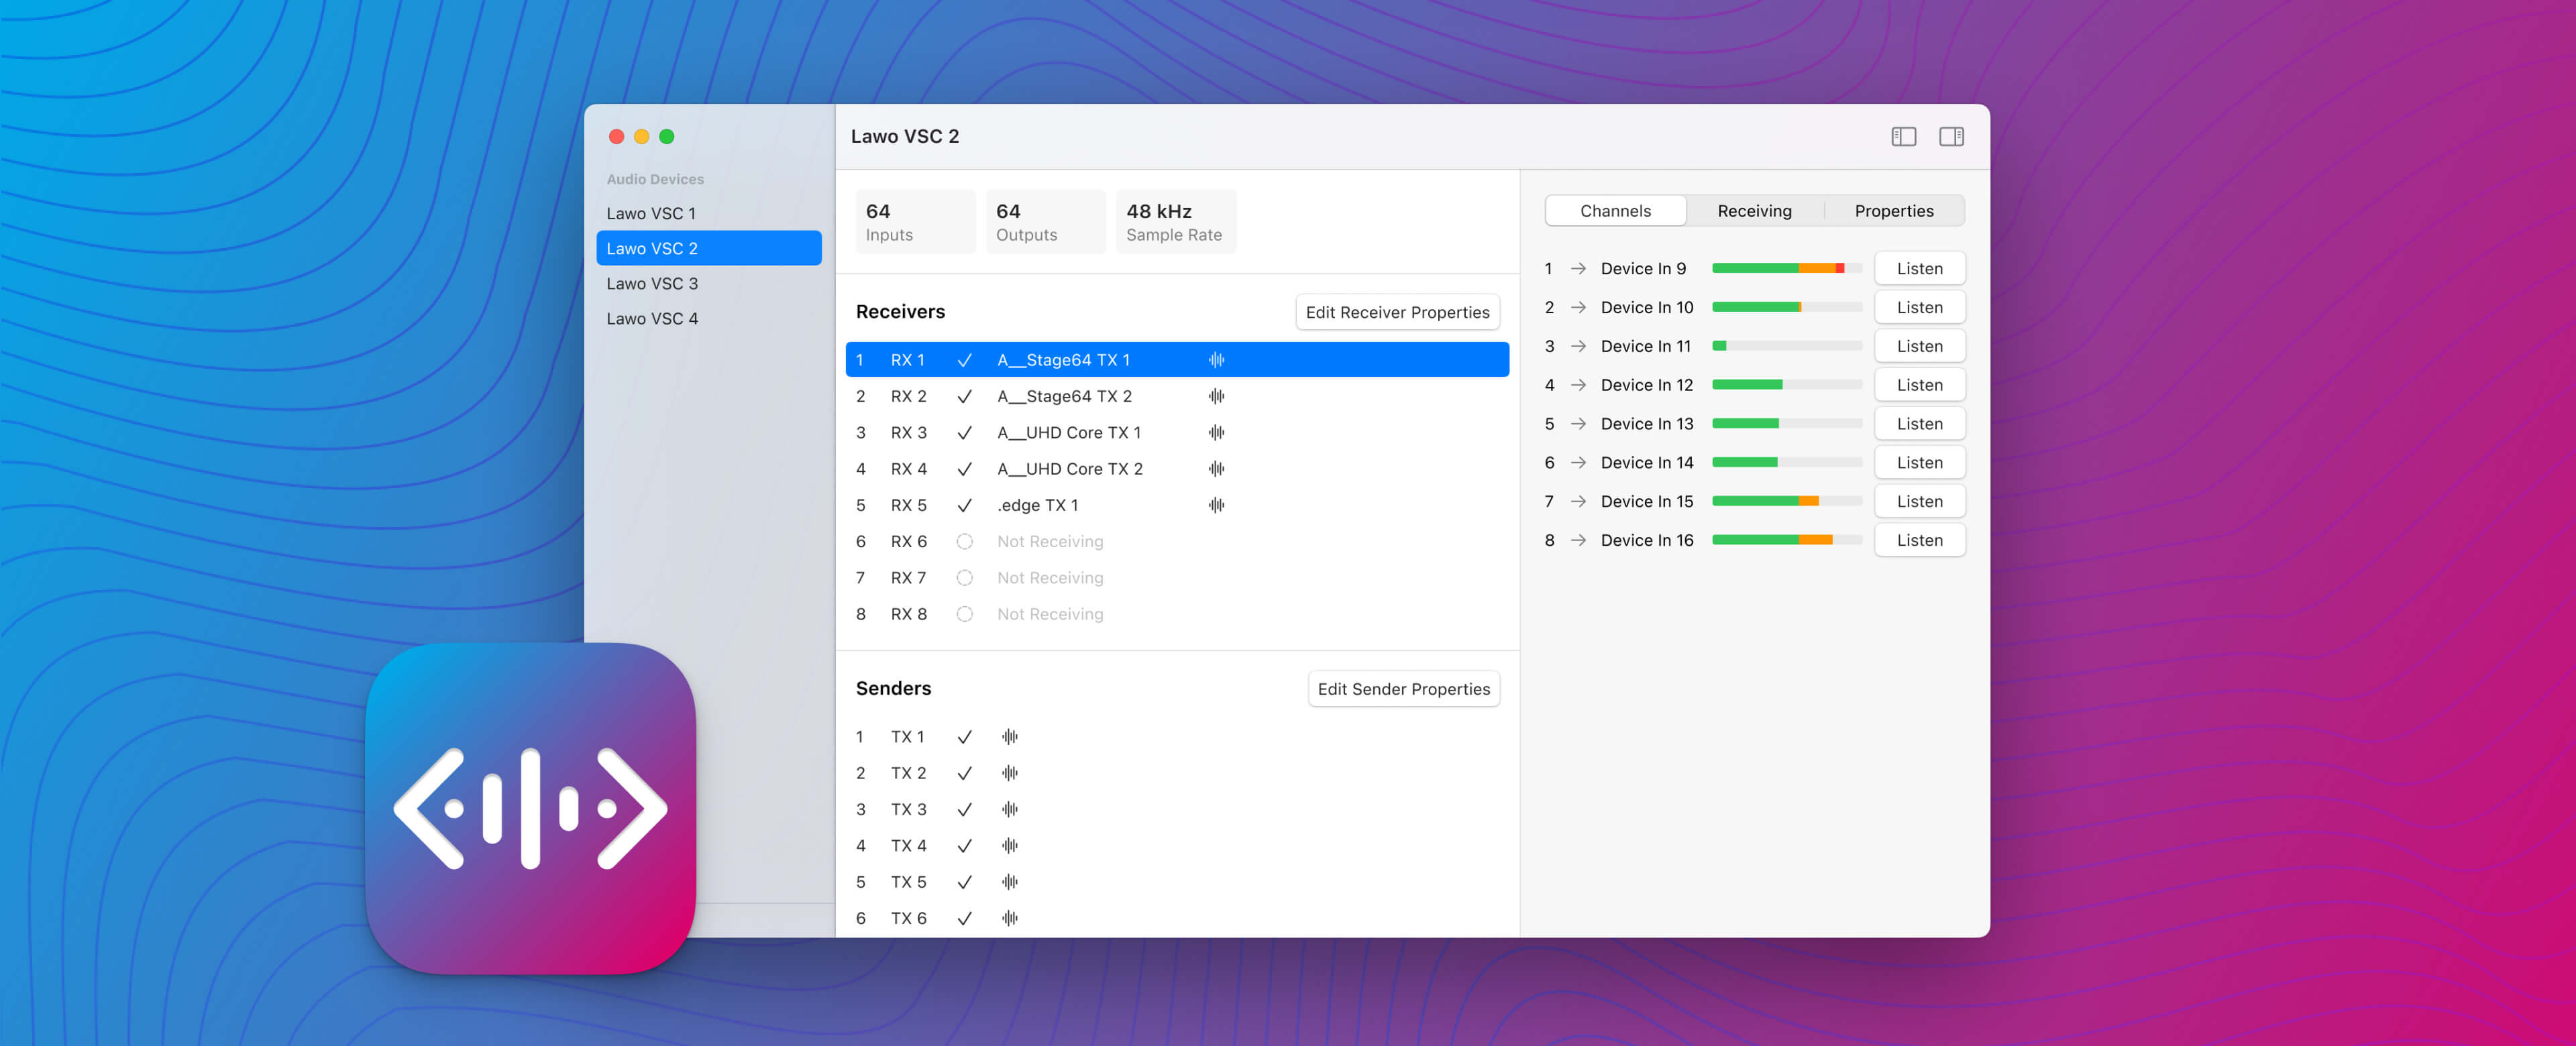This screenshot has width=2576, height=1046.
Task: Select the RX 6 Not Receiving row
Action: [1177, 542]
